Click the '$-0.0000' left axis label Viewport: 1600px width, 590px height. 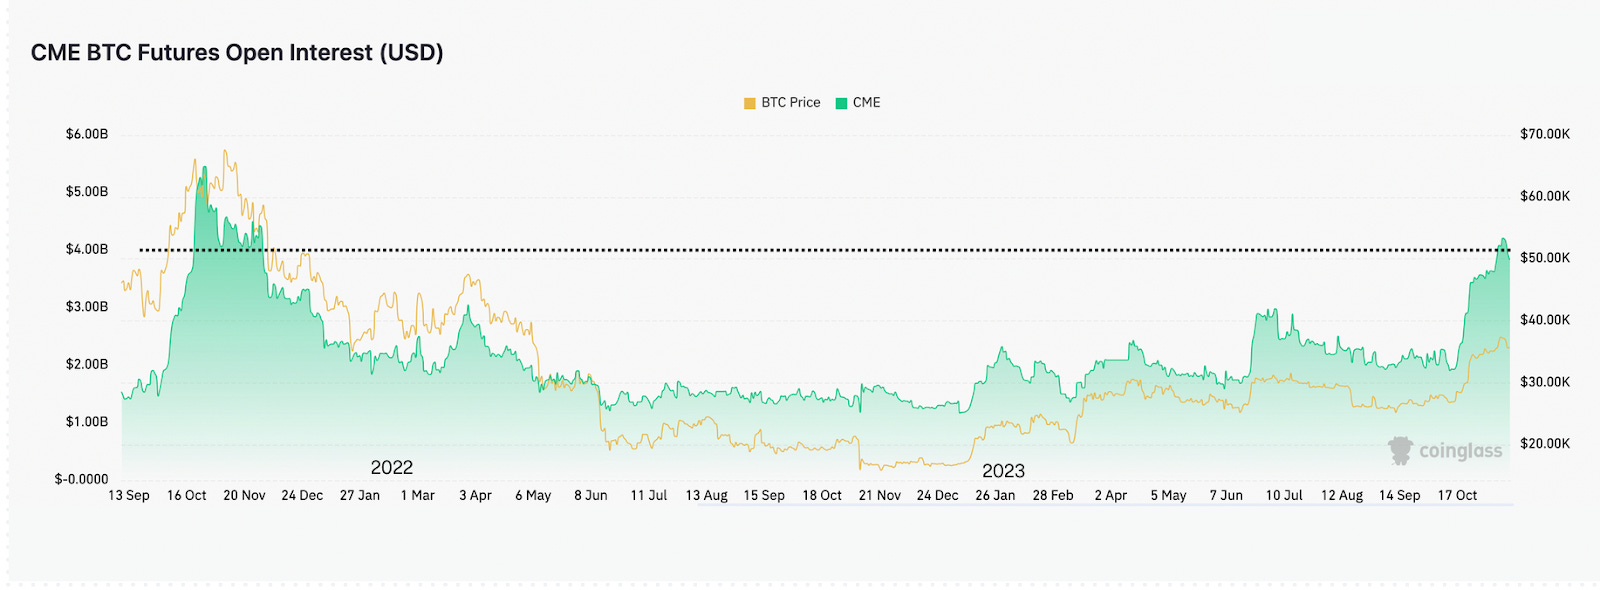(x=81, y=479)
